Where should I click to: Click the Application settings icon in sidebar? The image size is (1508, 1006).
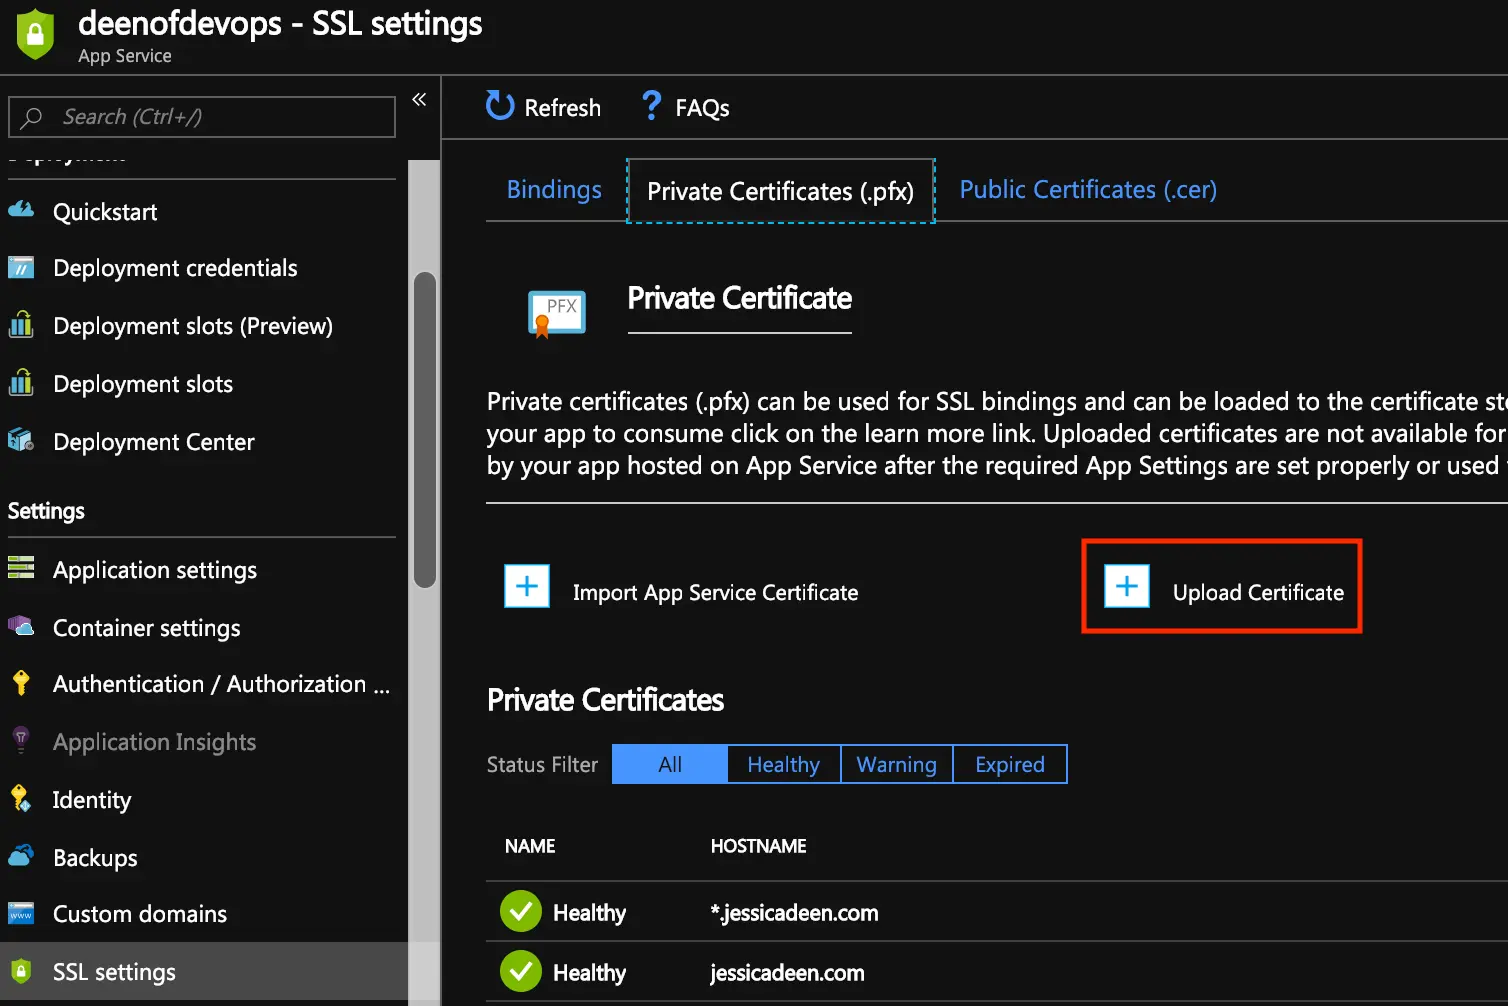point(21,569)
